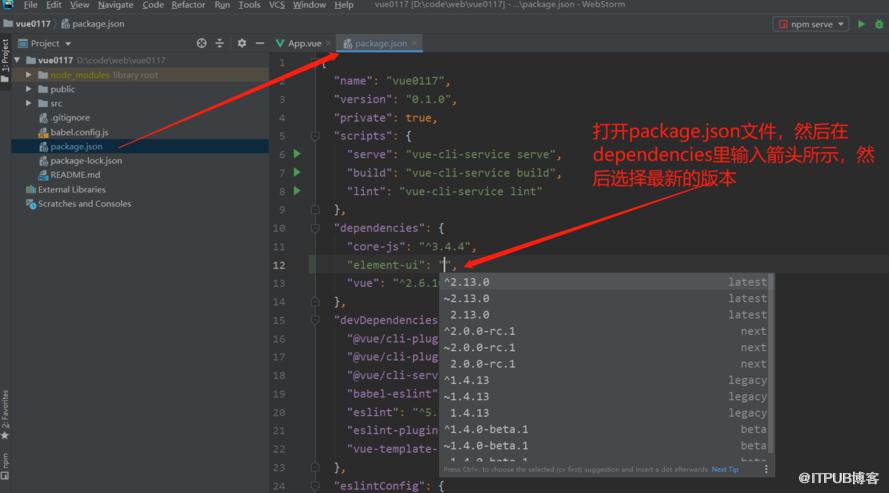The height and width of the screenshot is (493, 889).
Task: Click the "version": "0.1.0" line
Action: [x=395, y=99]
